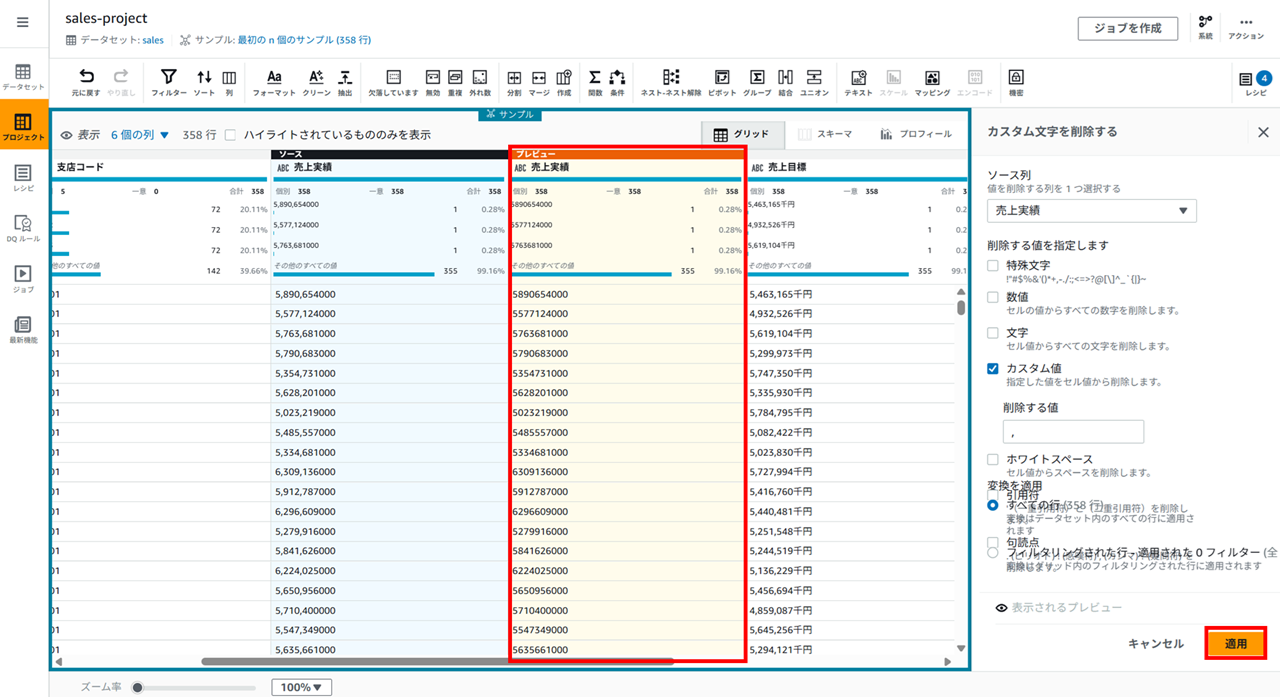Check the 特殊文字 checkbox
Screen dimensions: 1280x697
click(992, 266)
